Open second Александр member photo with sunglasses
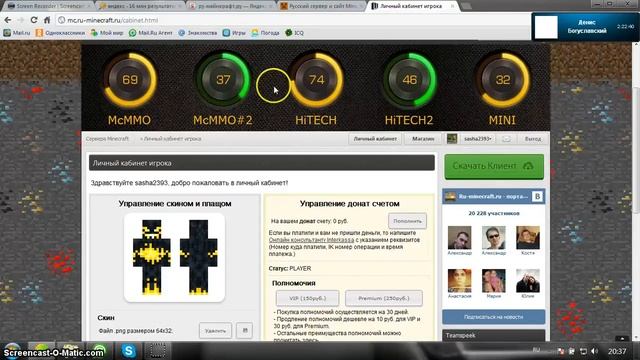Image resolution: width=640 pixels, height=360 pixels. [x=493, y=237]
